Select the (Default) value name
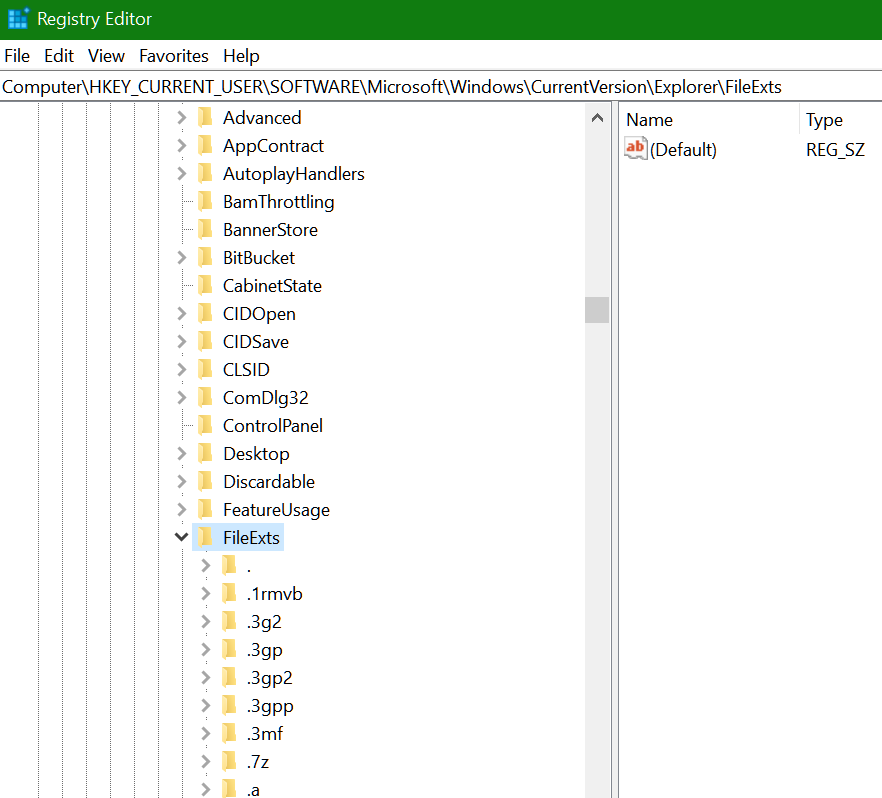The height and width of the screenshot is (798, 882). pyautogui.click(x=683, y=150)
